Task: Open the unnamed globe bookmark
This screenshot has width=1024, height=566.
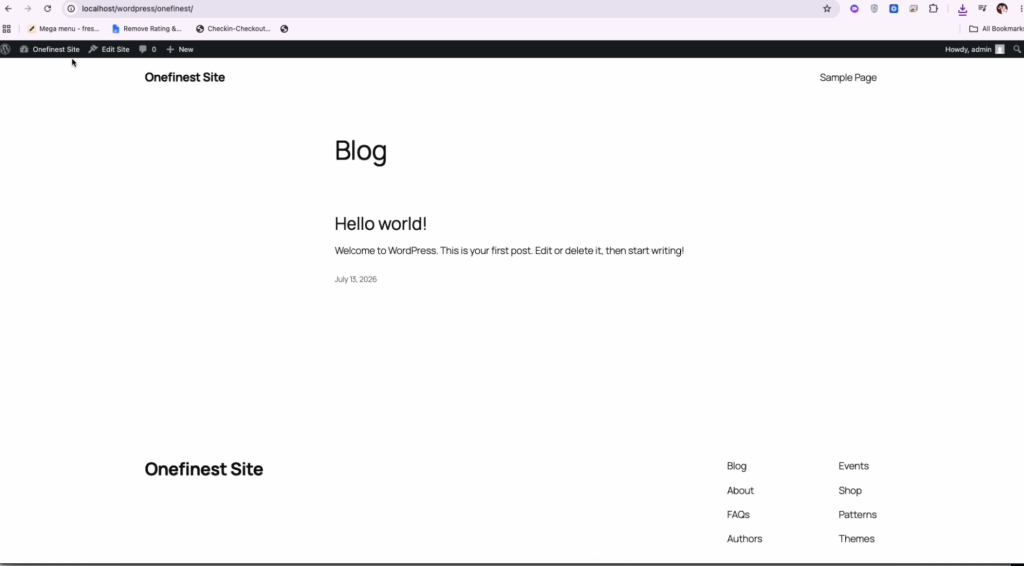Action: click(x=284, y=29)
